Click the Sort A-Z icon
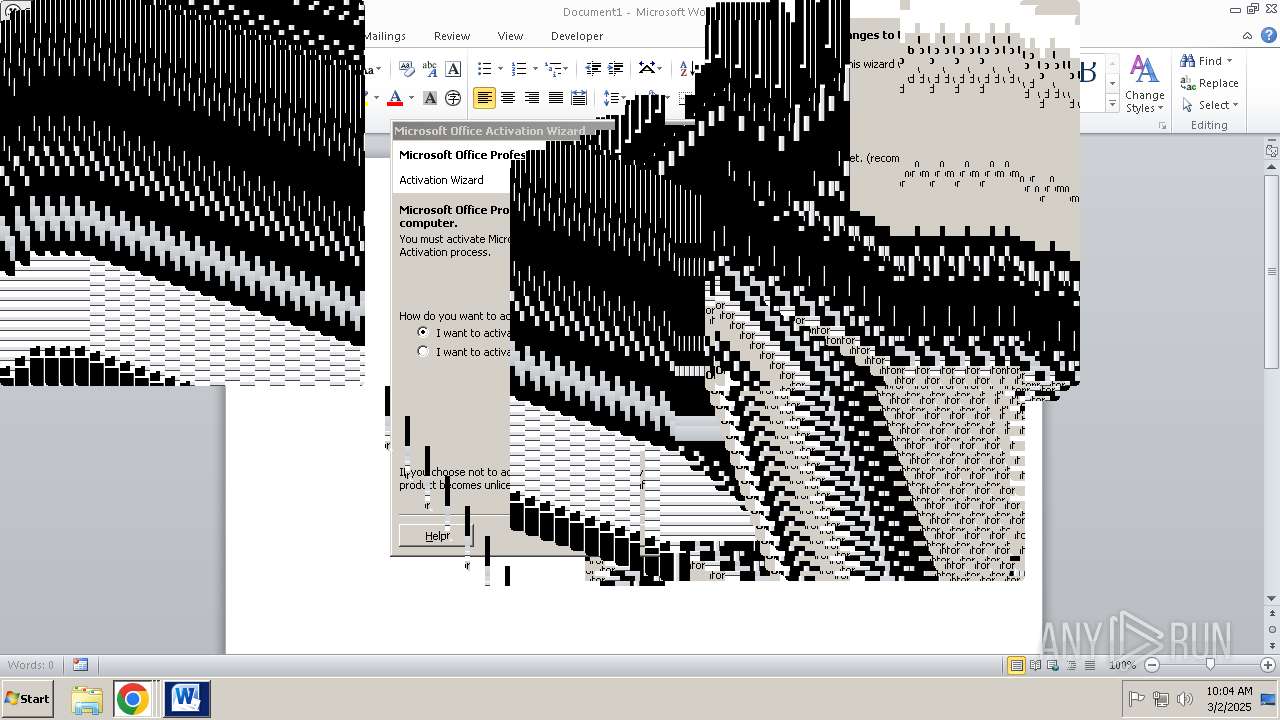This screenshot has height=720, width=1280. pos(685,69)
